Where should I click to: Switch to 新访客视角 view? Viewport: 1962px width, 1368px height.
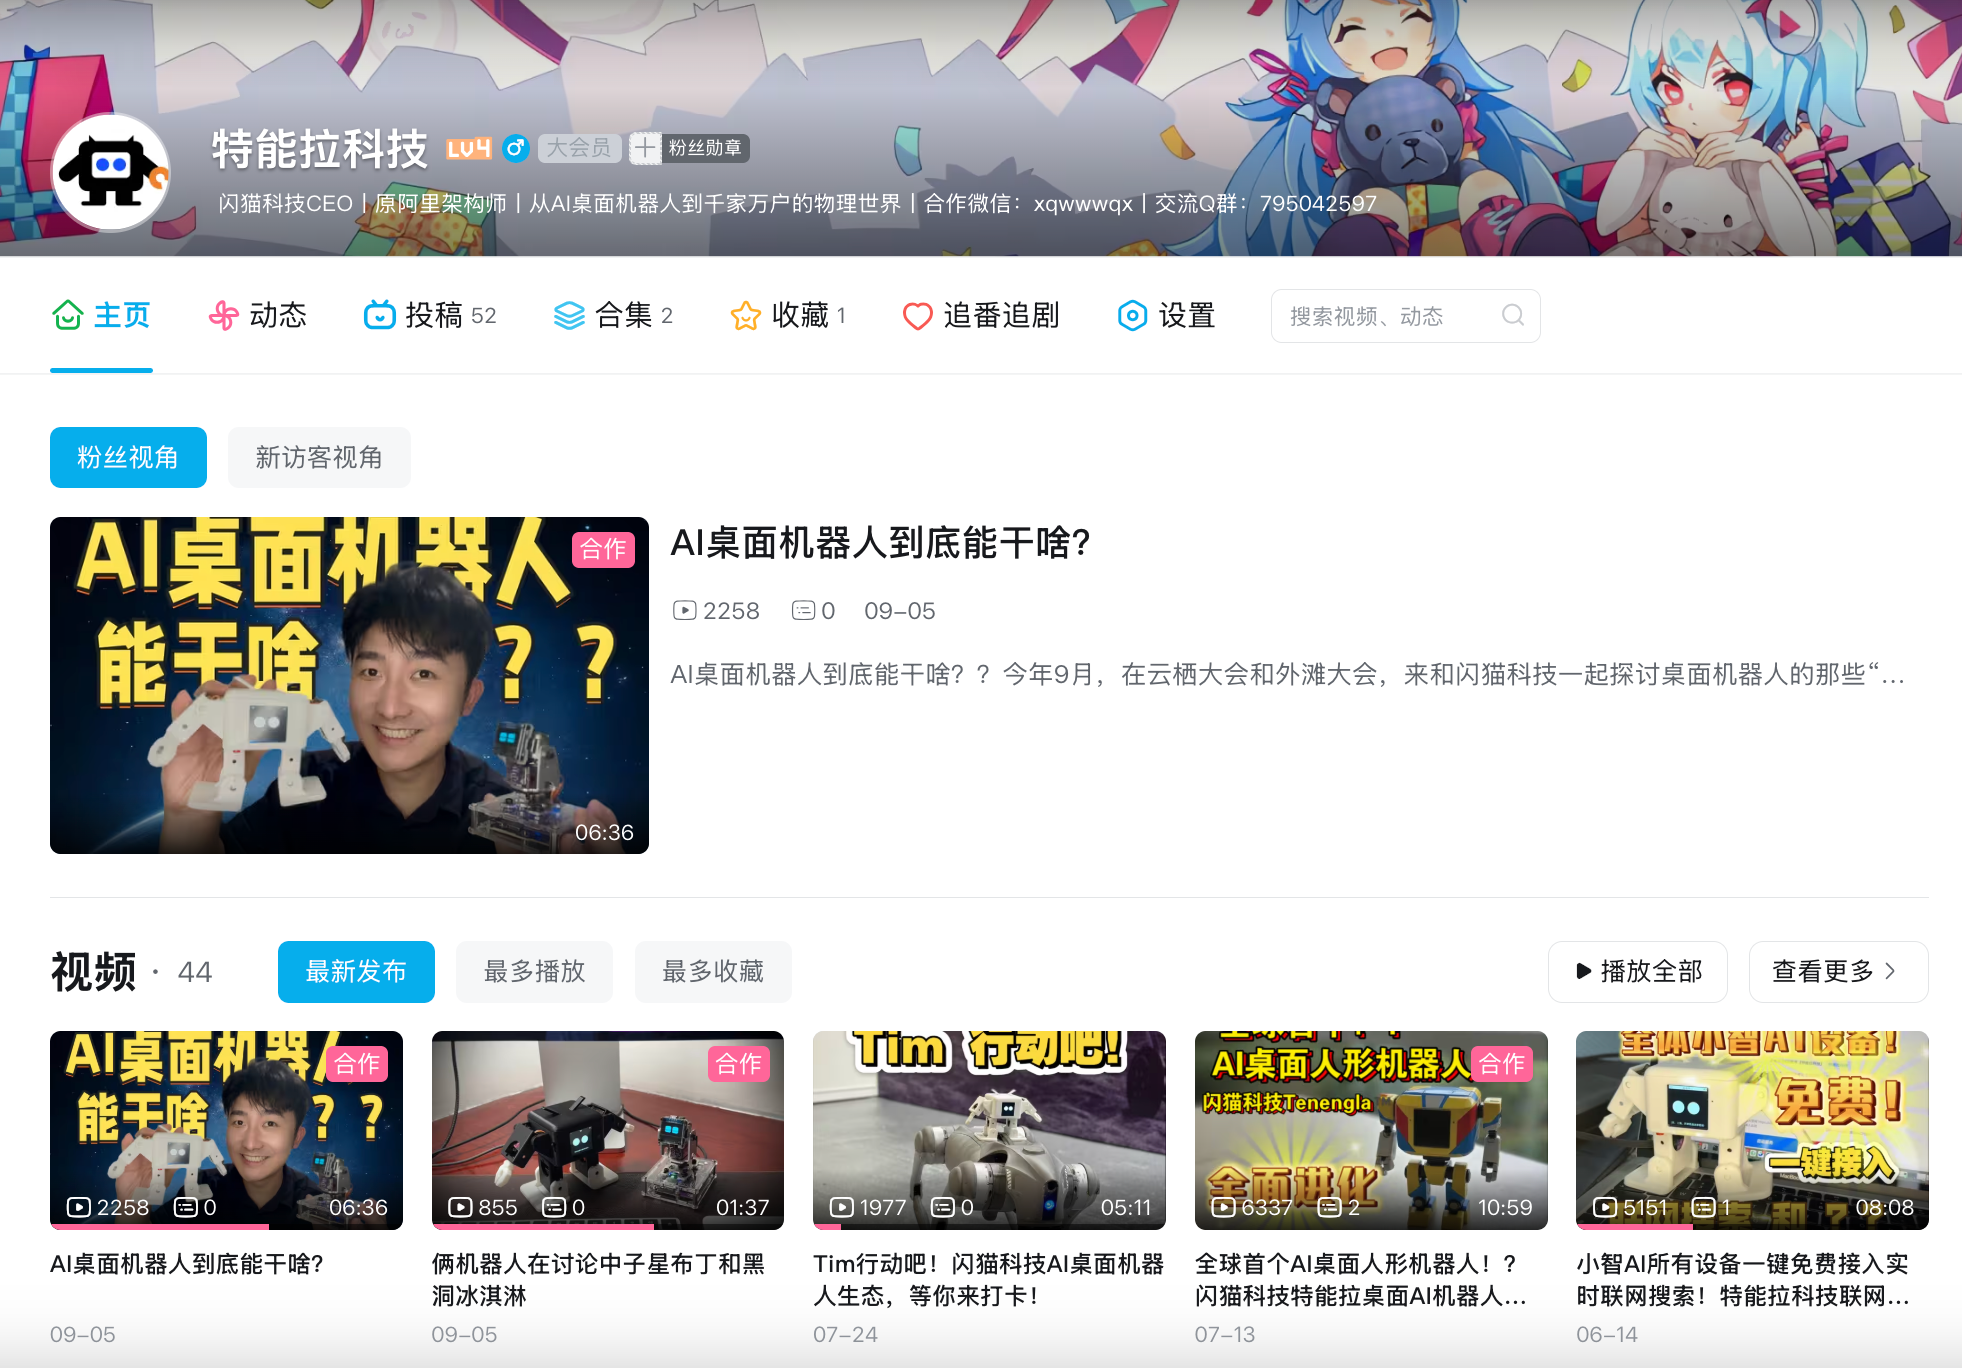[x=319, y=457]
